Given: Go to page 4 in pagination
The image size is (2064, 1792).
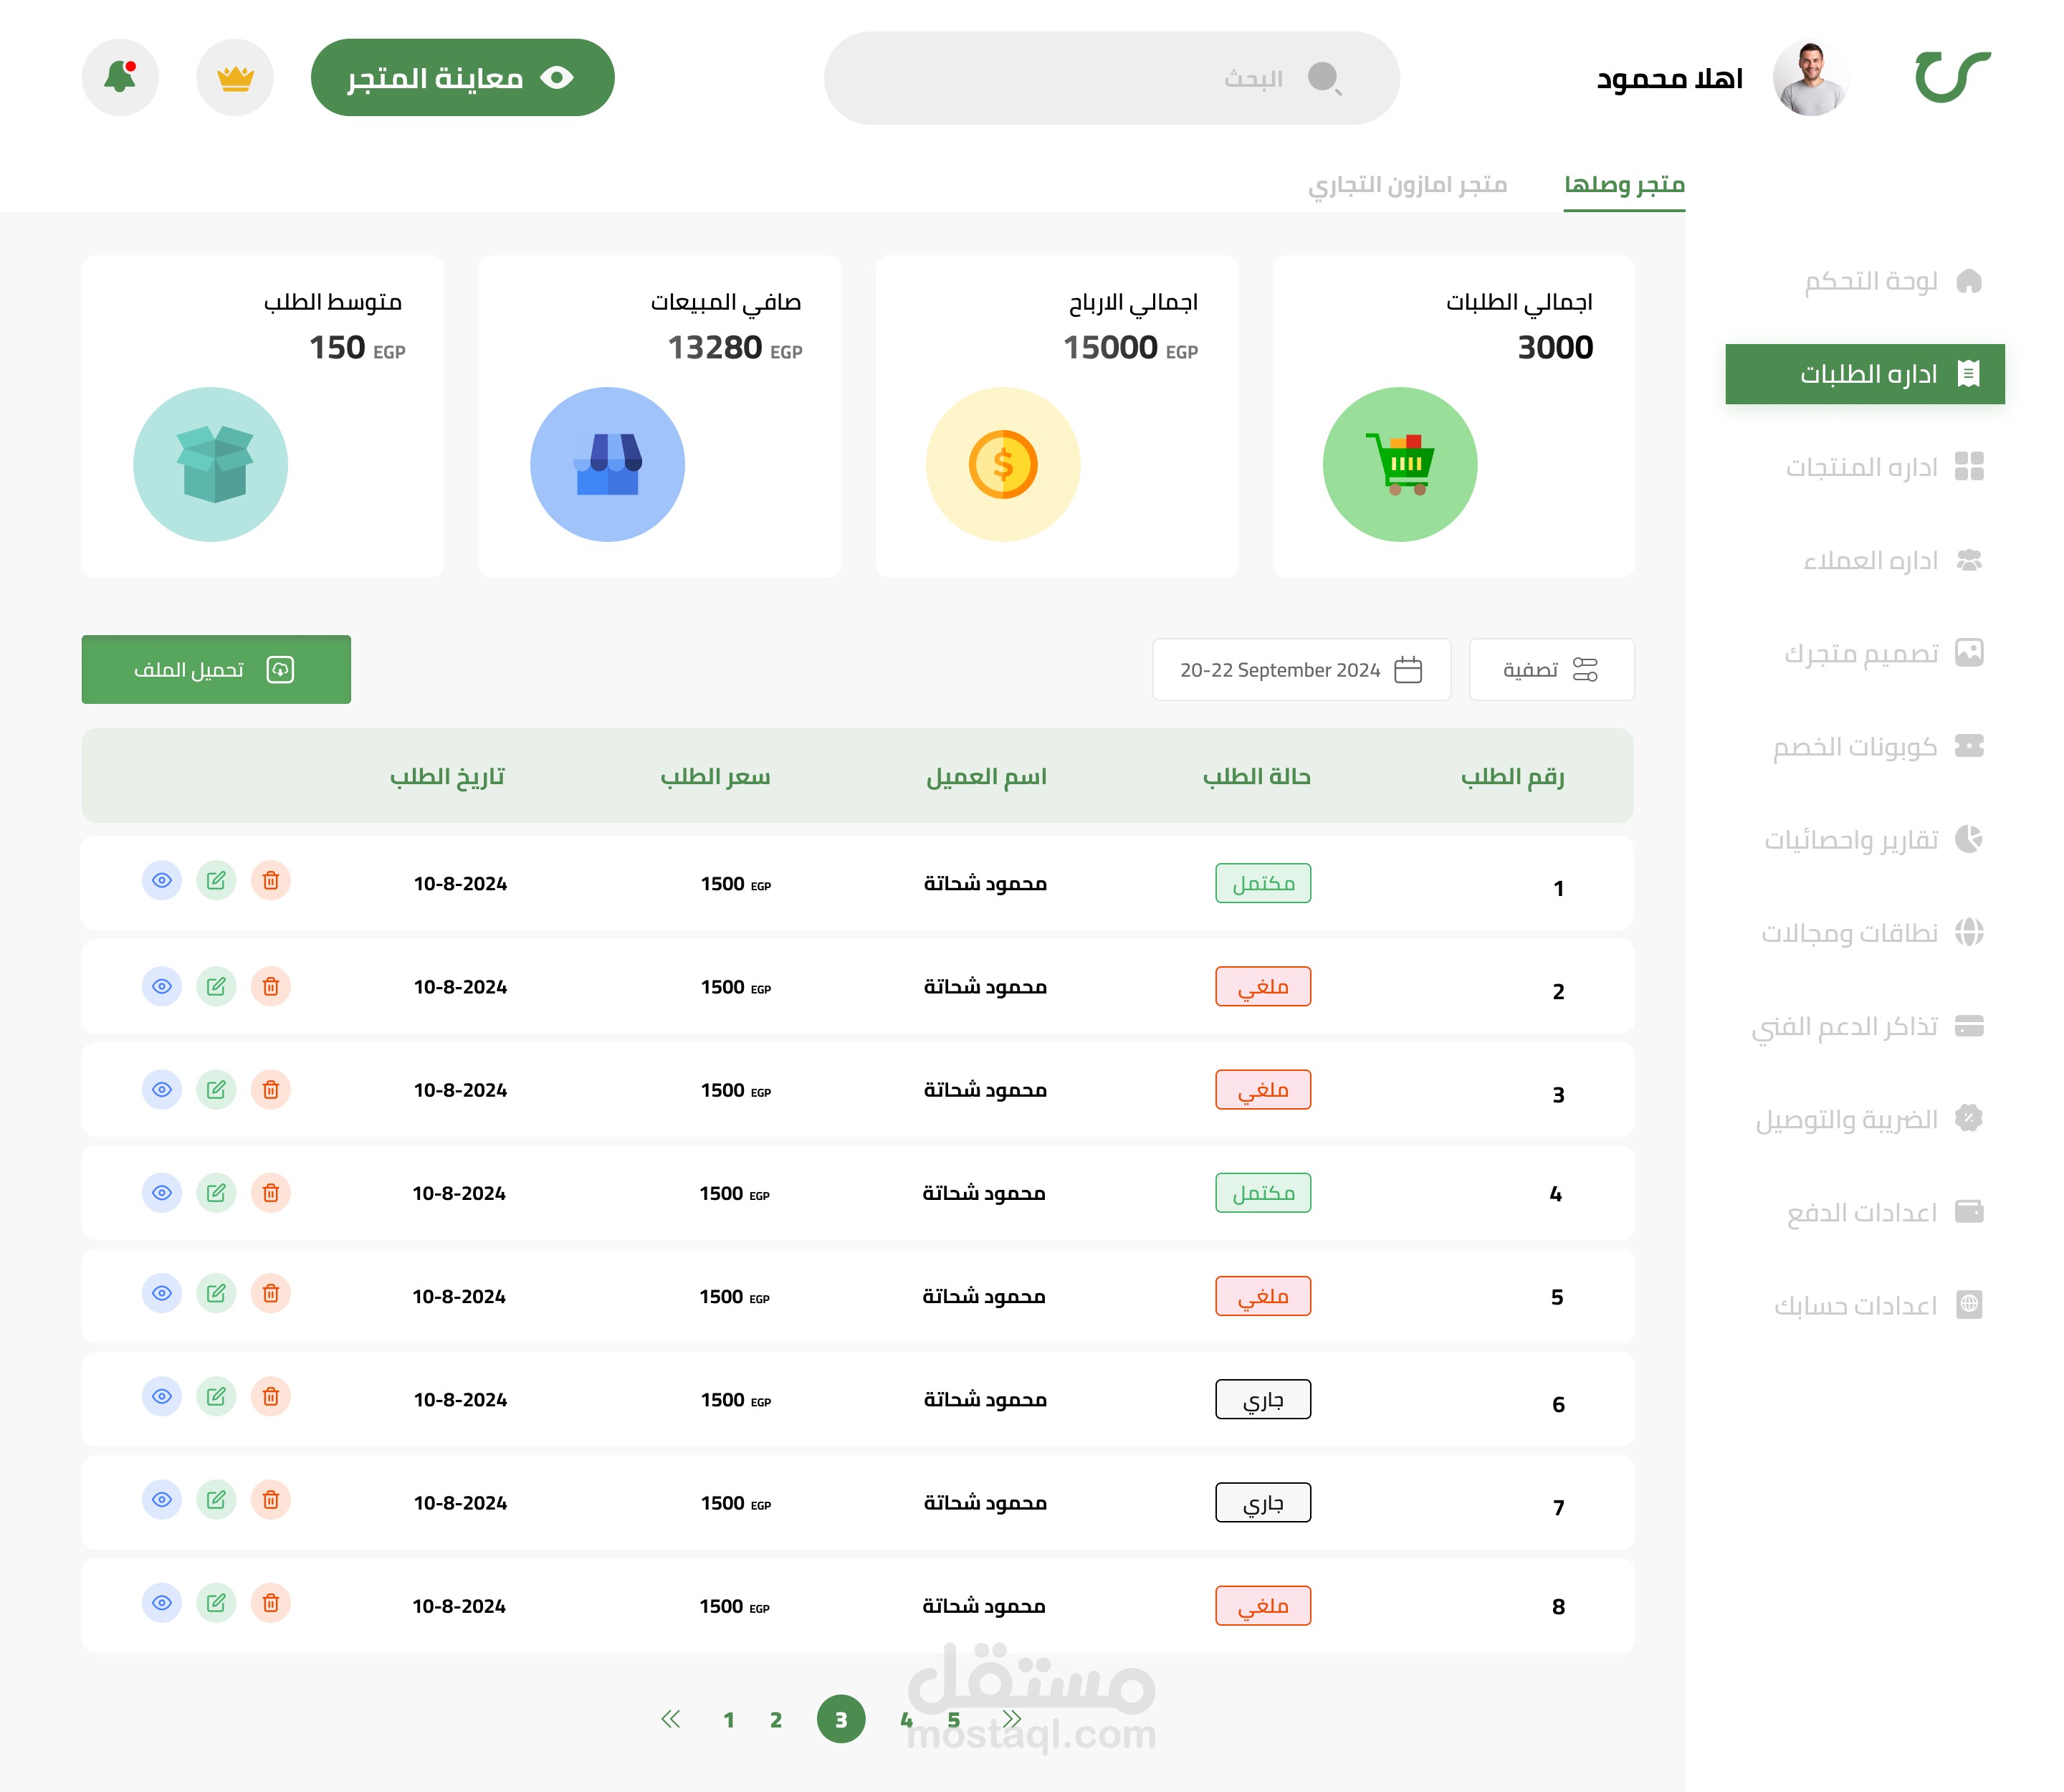Looking at the screenshot, I should pos(906,1720).
